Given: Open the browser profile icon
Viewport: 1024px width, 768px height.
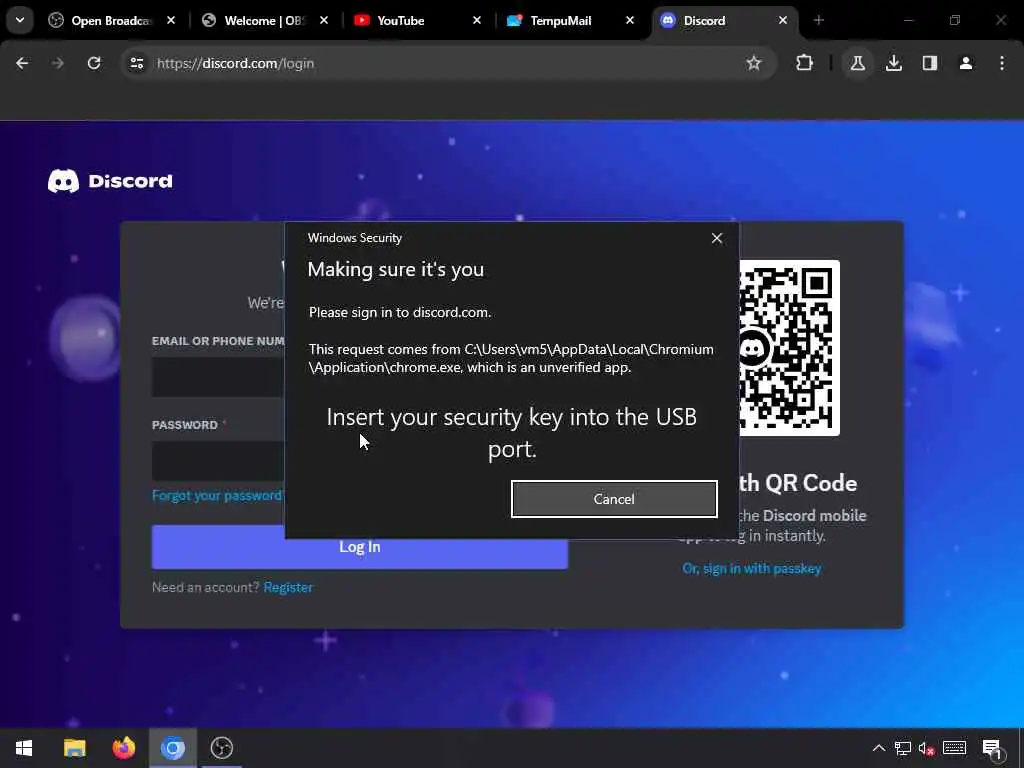Looking at the screenshot, I should [966, 63].
